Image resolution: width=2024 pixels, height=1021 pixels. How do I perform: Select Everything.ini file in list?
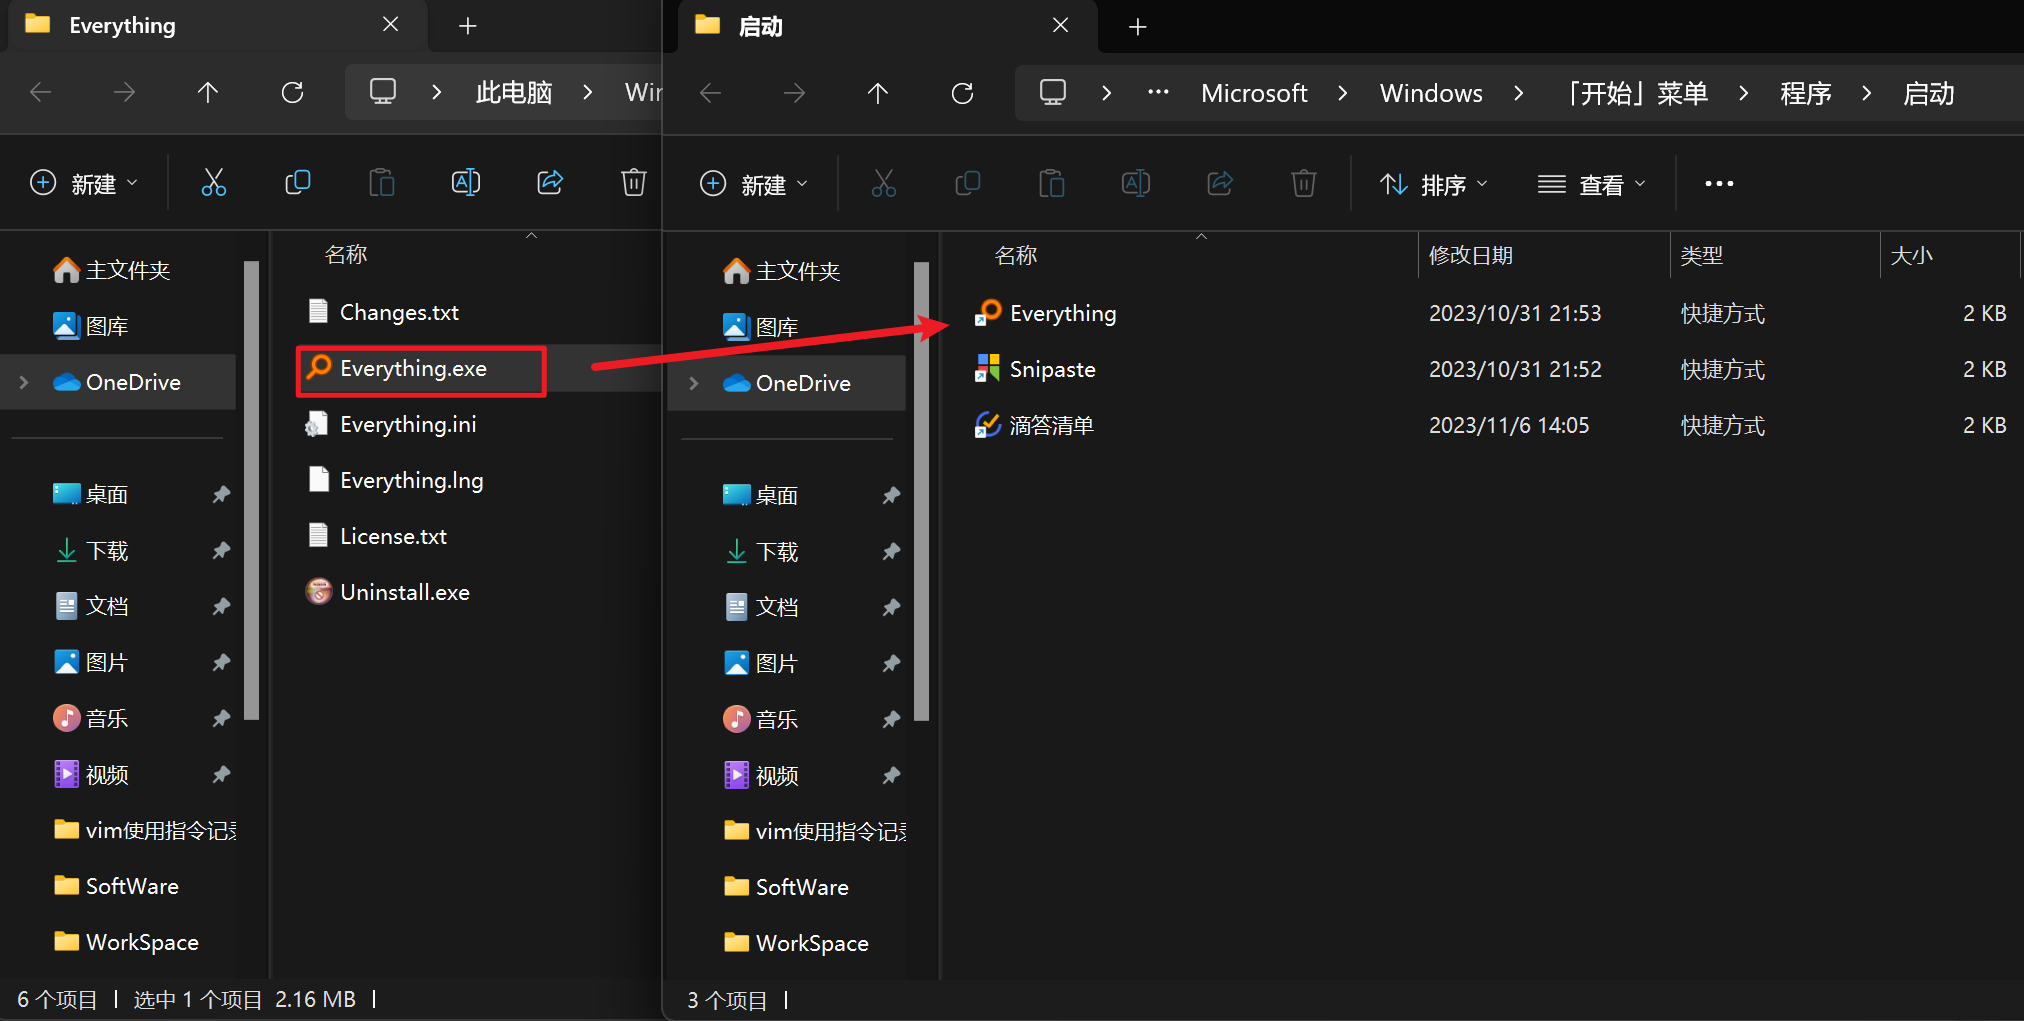point(408,424)
